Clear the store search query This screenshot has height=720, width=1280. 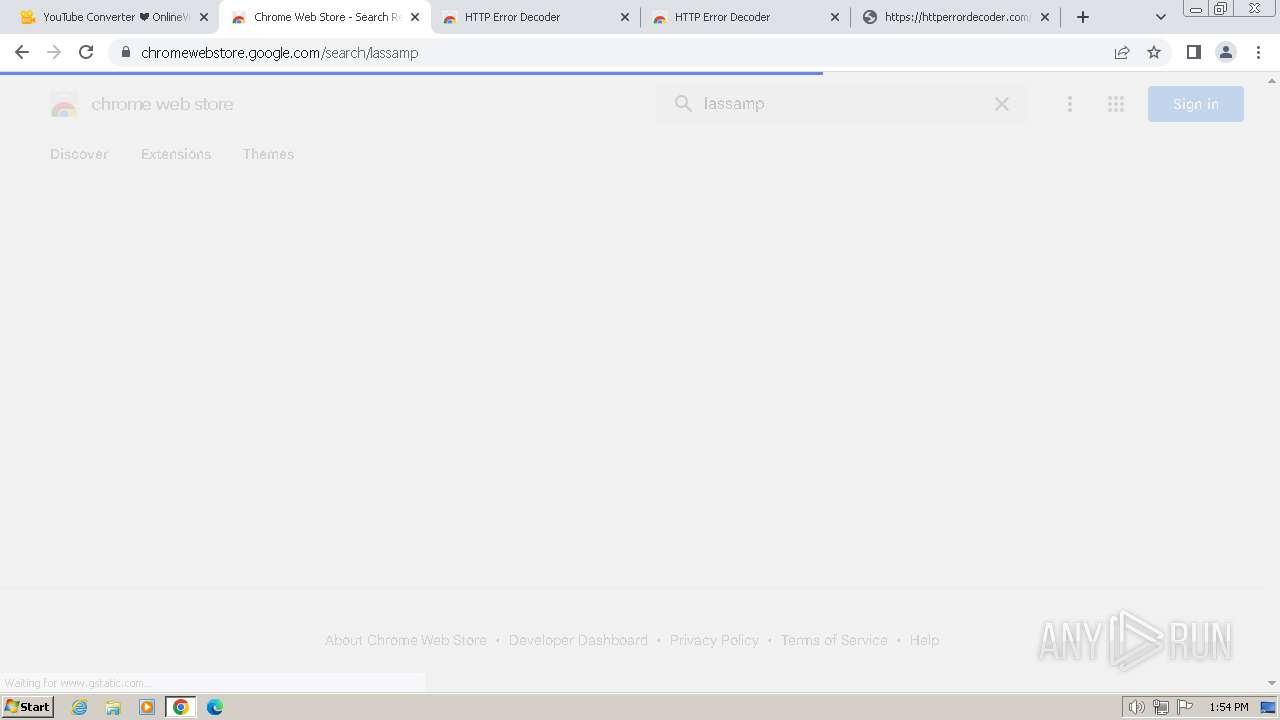coord(1001,104)
